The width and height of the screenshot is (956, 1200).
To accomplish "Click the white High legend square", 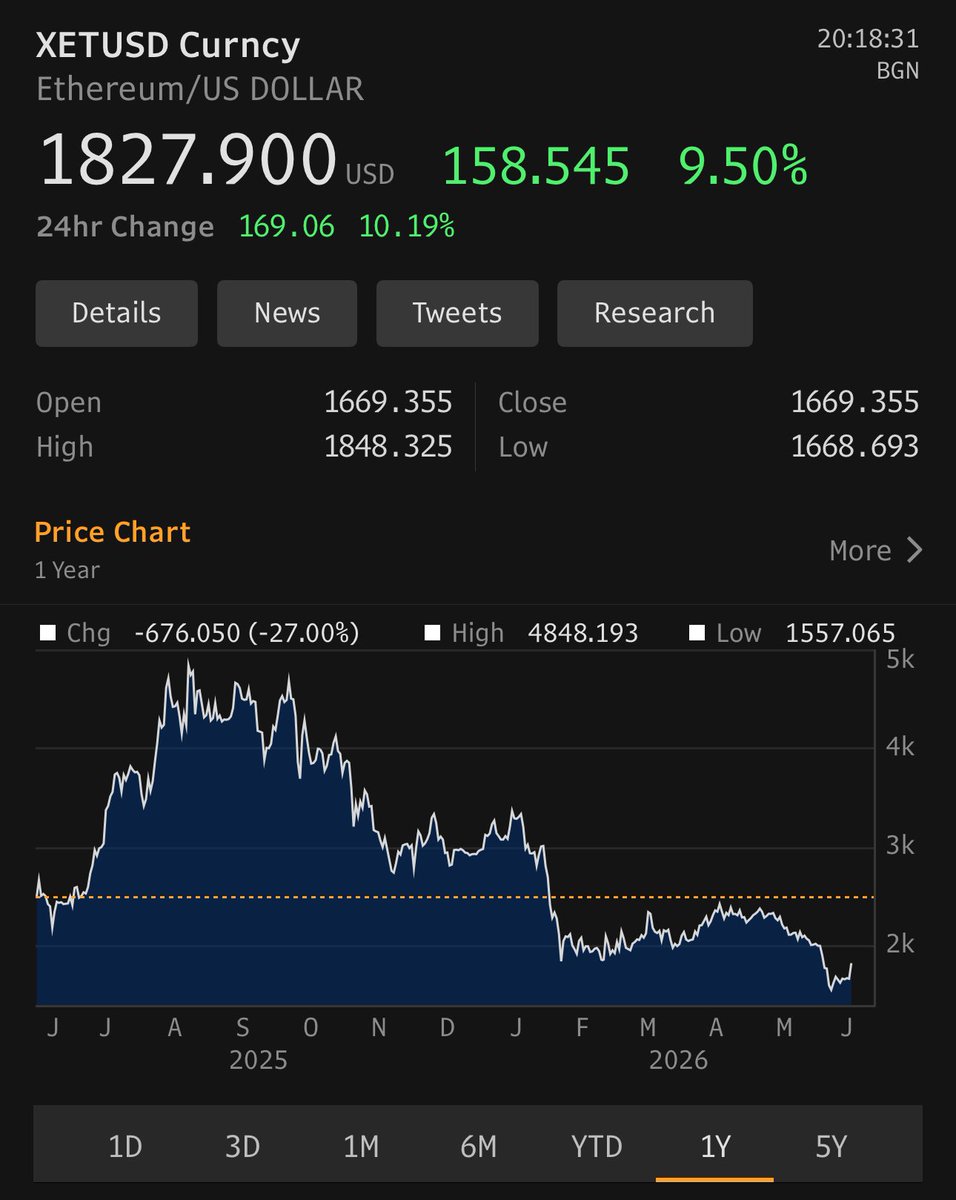I will pyautogui.click(x=432, y=633).
